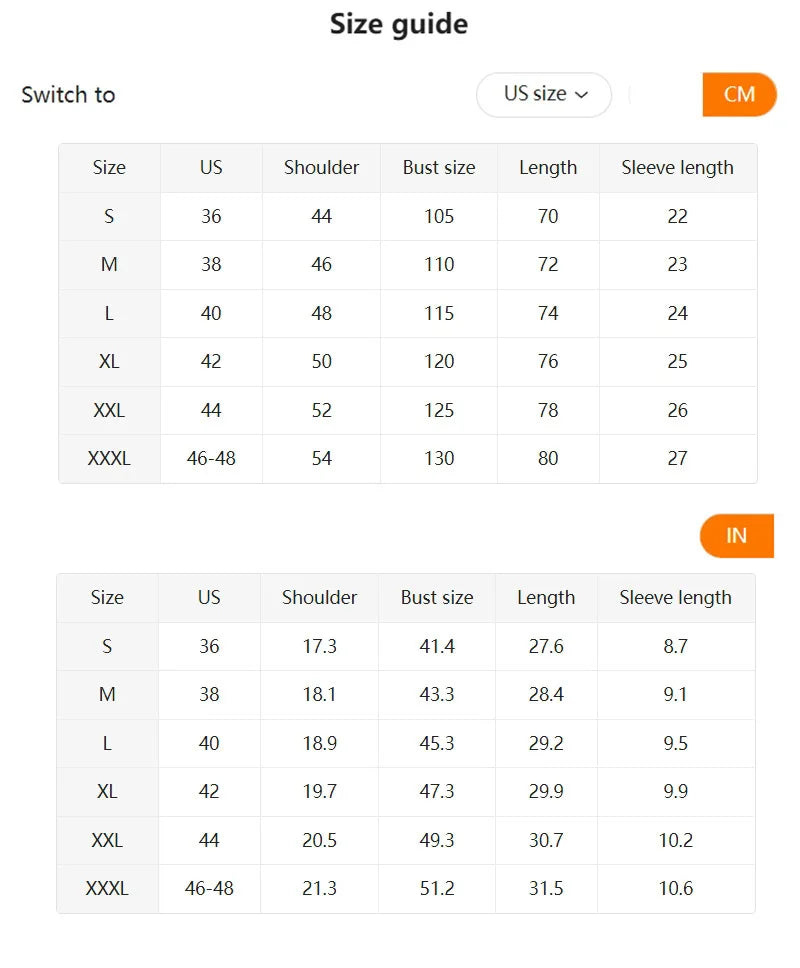Screen dimensions: 800x968
Task: Click the Shoulder header of the CM table
Action: click(320, 167)
